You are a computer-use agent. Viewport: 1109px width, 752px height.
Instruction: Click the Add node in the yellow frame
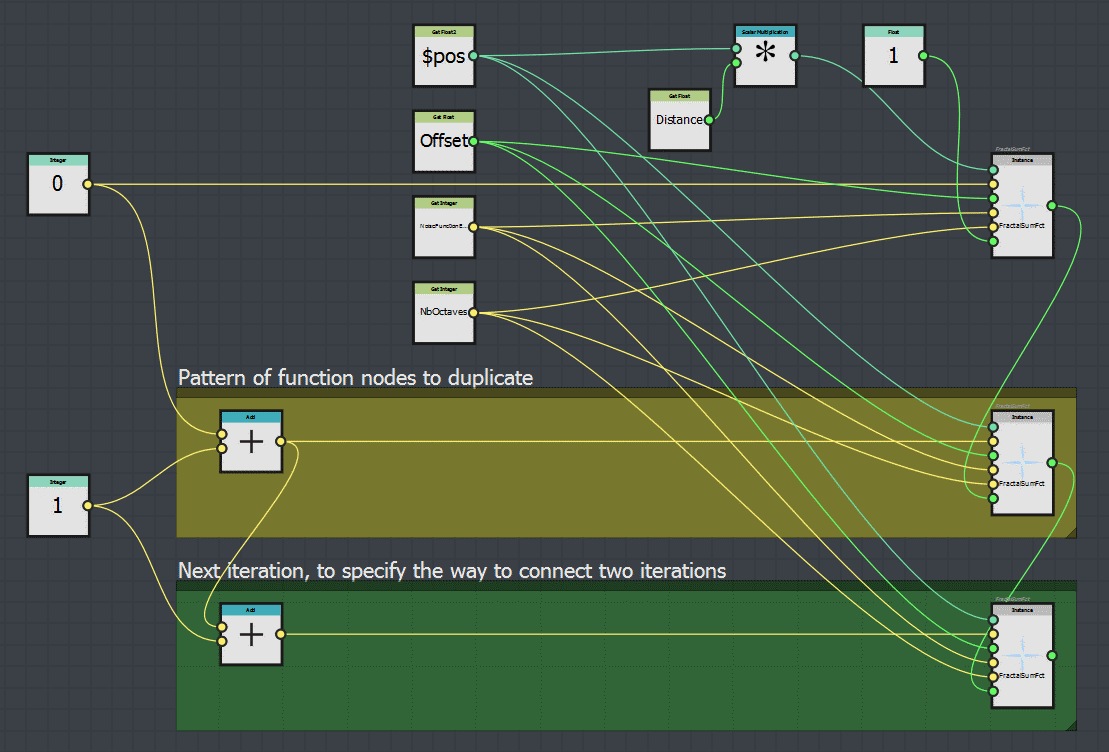(250, 440)
